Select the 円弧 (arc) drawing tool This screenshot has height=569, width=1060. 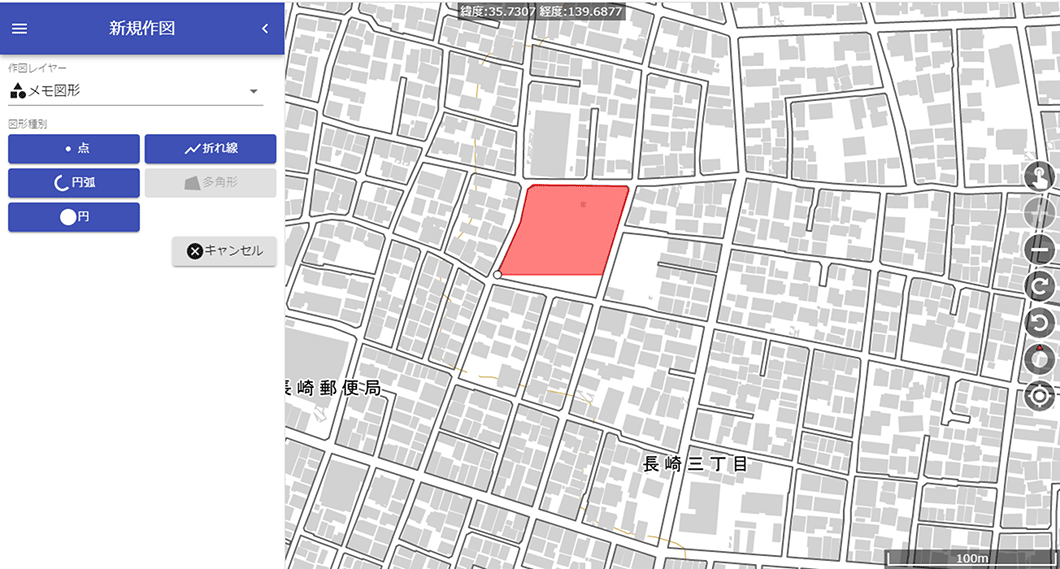74,183
